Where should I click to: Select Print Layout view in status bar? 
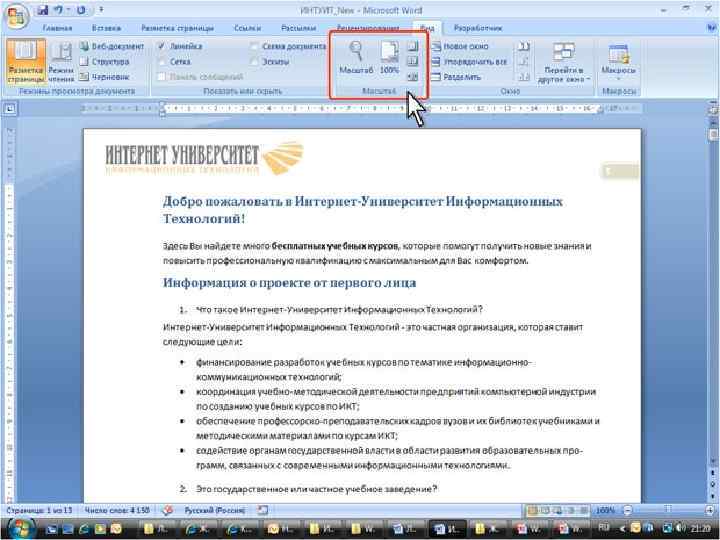[x=533, y=510]
